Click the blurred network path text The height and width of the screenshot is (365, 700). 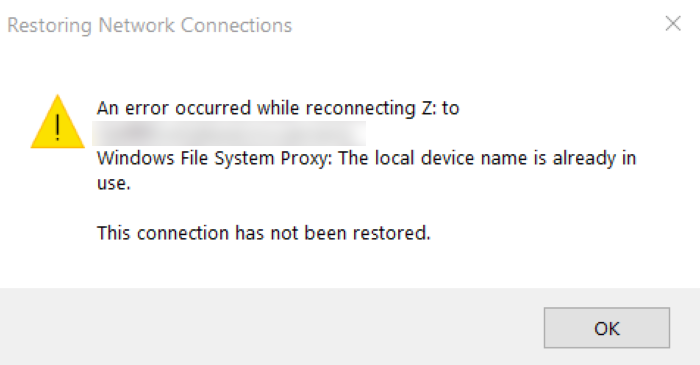point(229,133)
